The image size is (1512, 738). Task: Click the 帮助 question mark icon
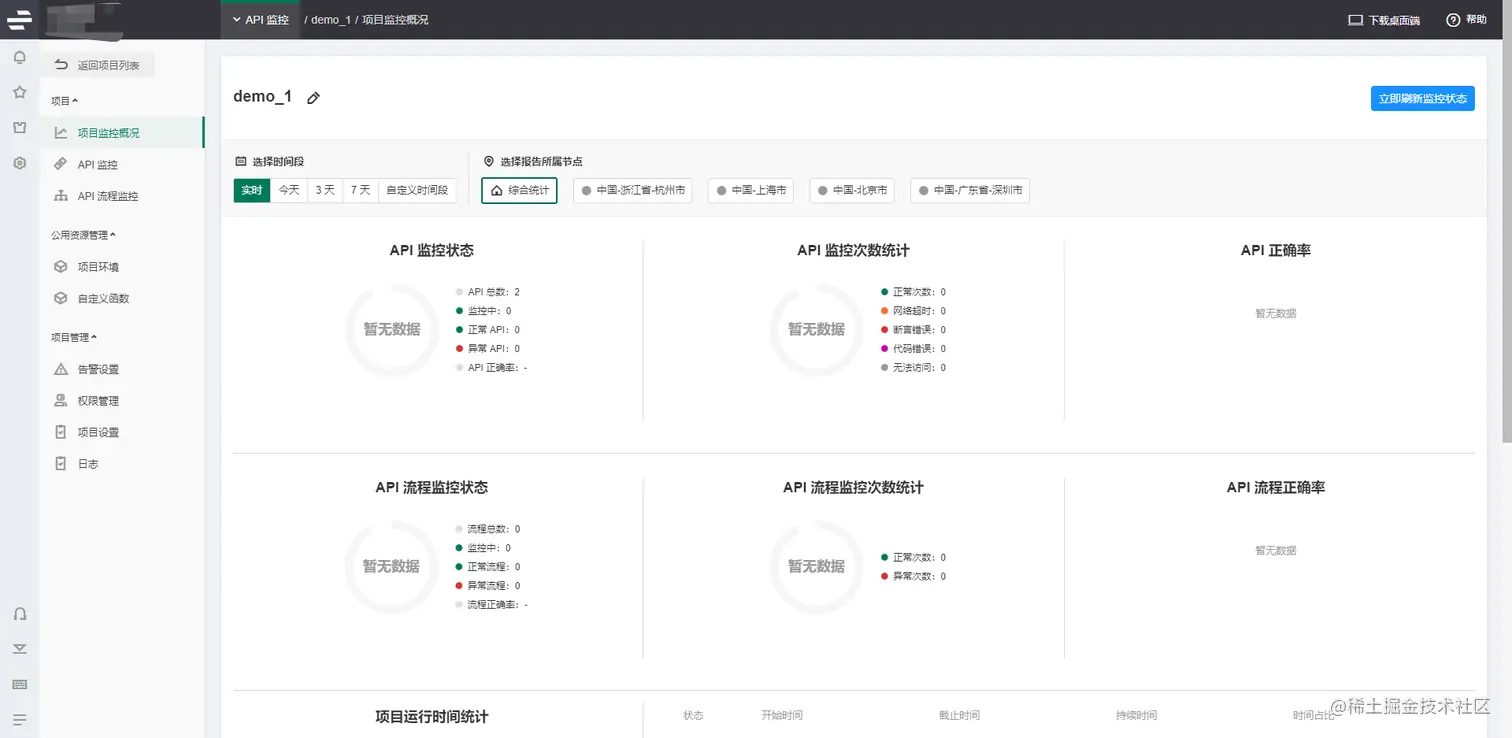[x=1453, y=20]
